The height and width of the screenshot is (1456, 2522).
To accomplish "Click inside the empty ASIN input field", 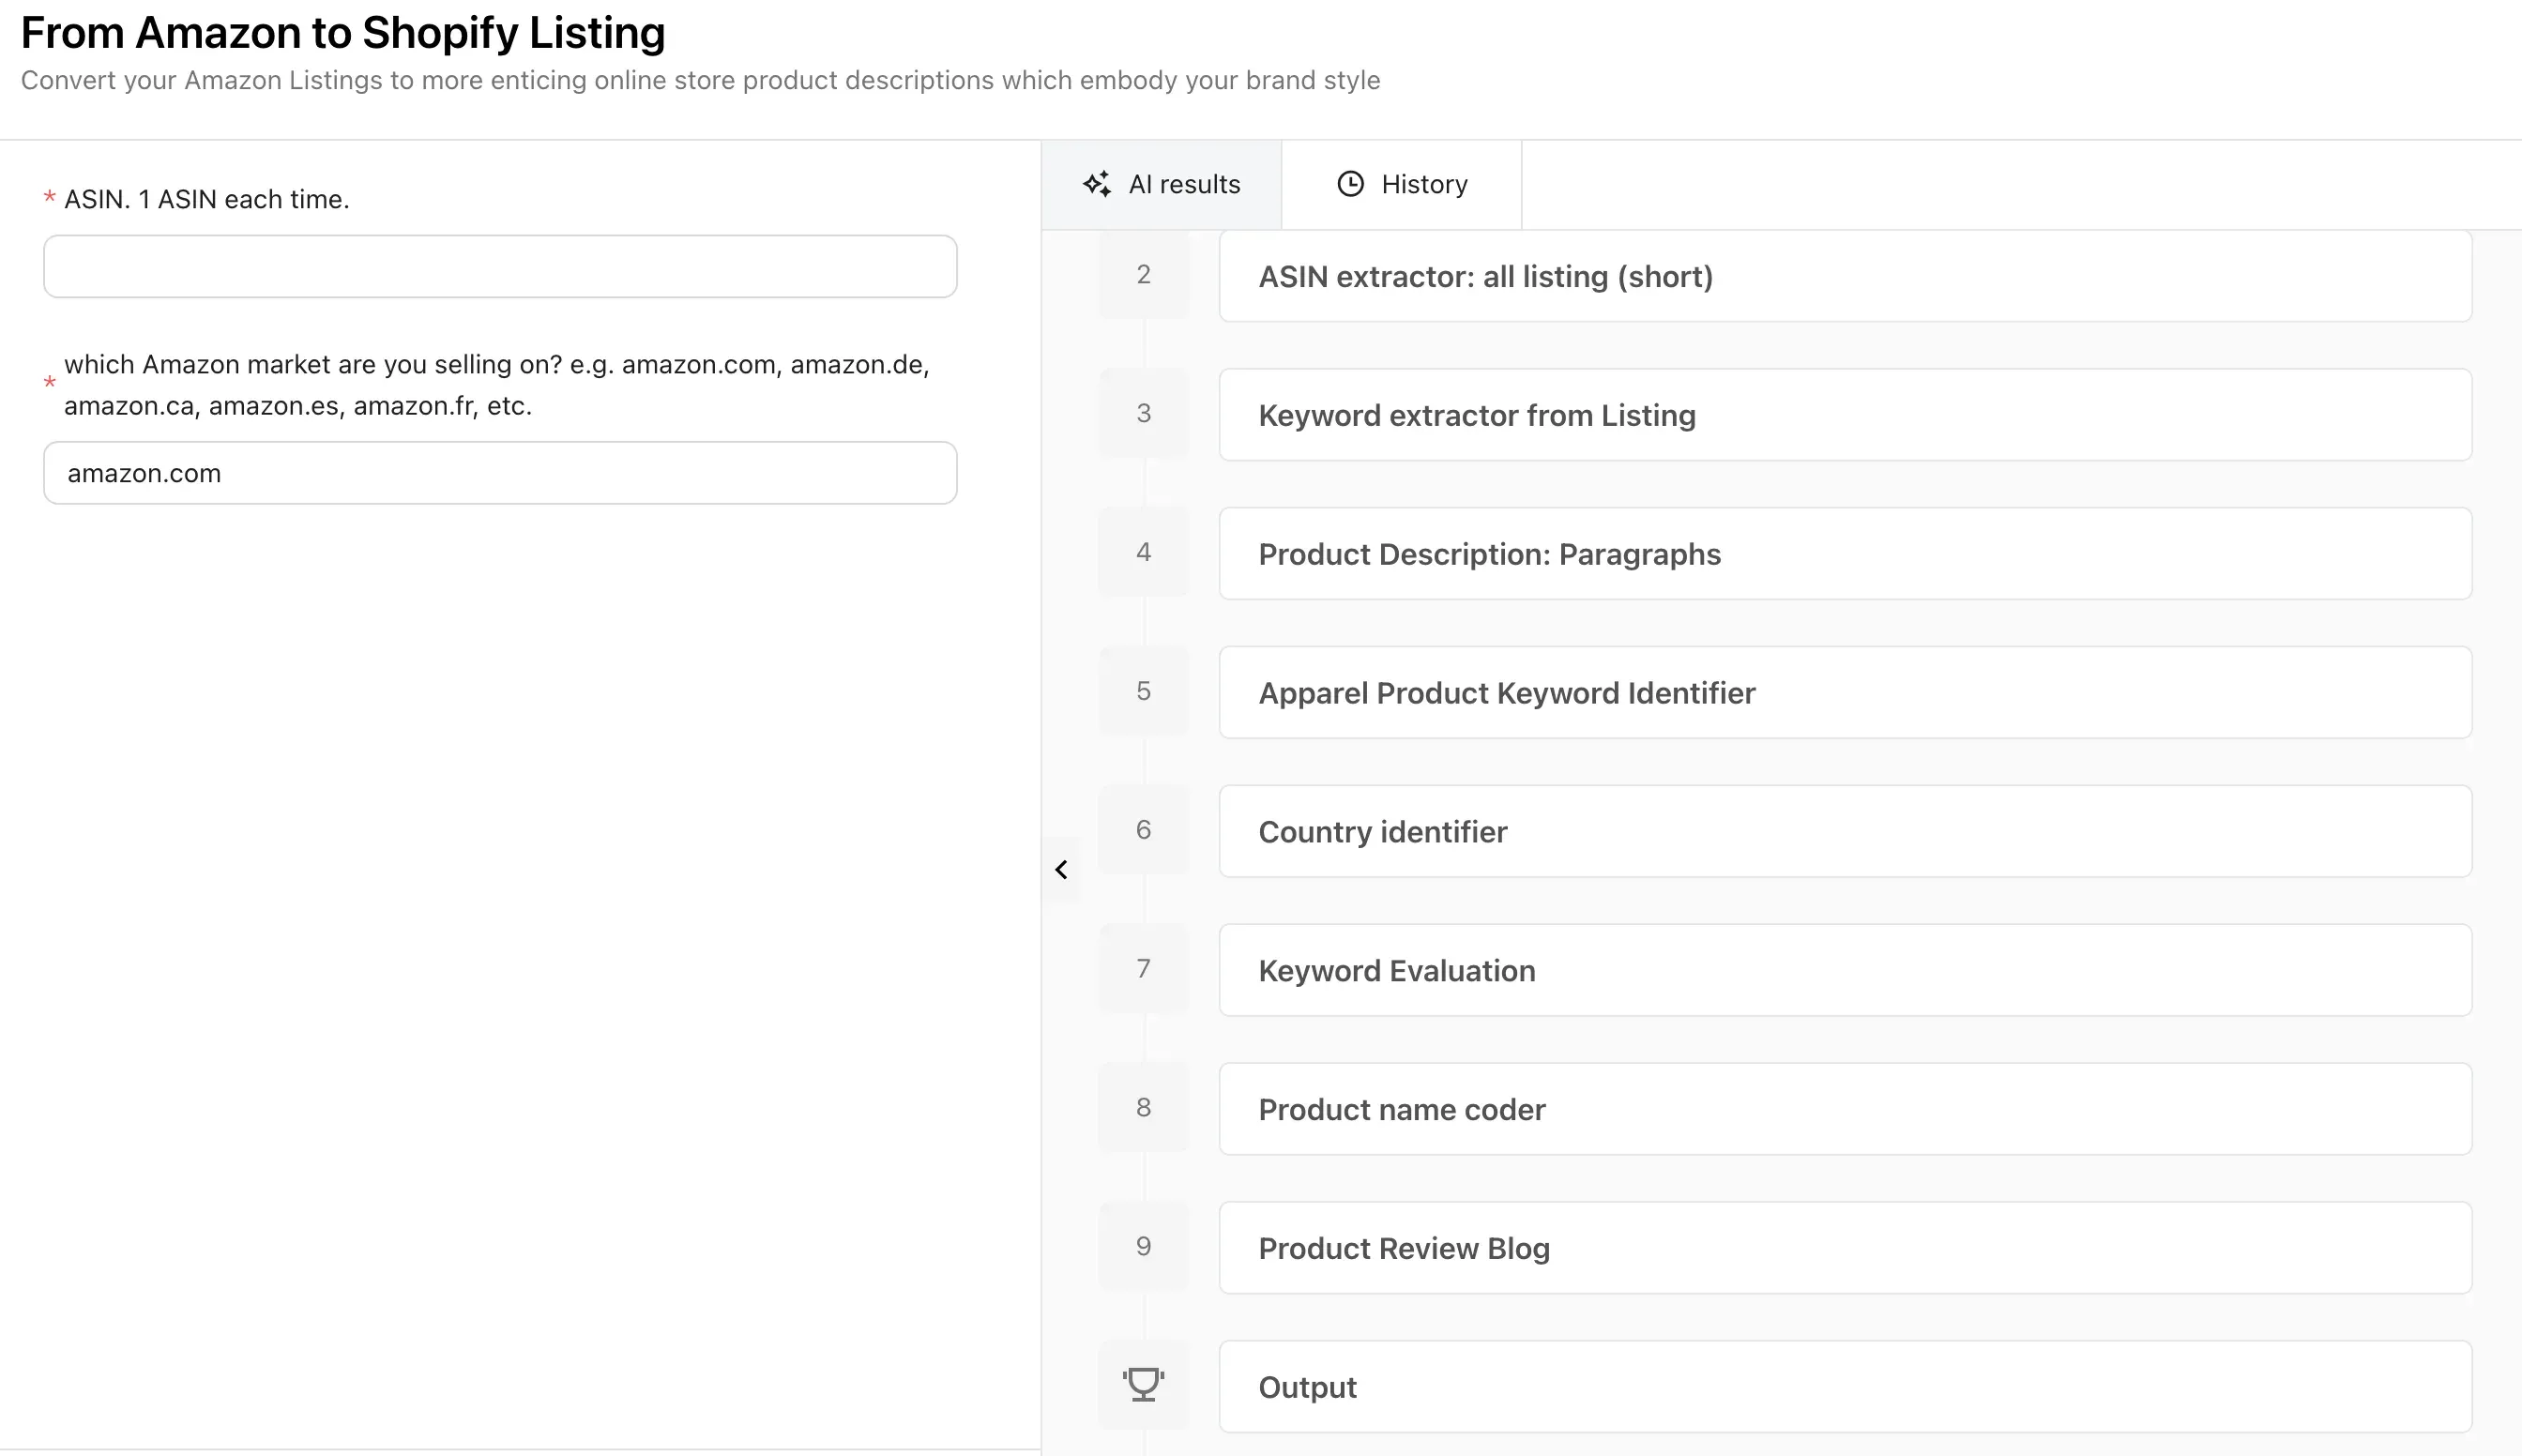I will pyautogui.click(x=499, y=266).
